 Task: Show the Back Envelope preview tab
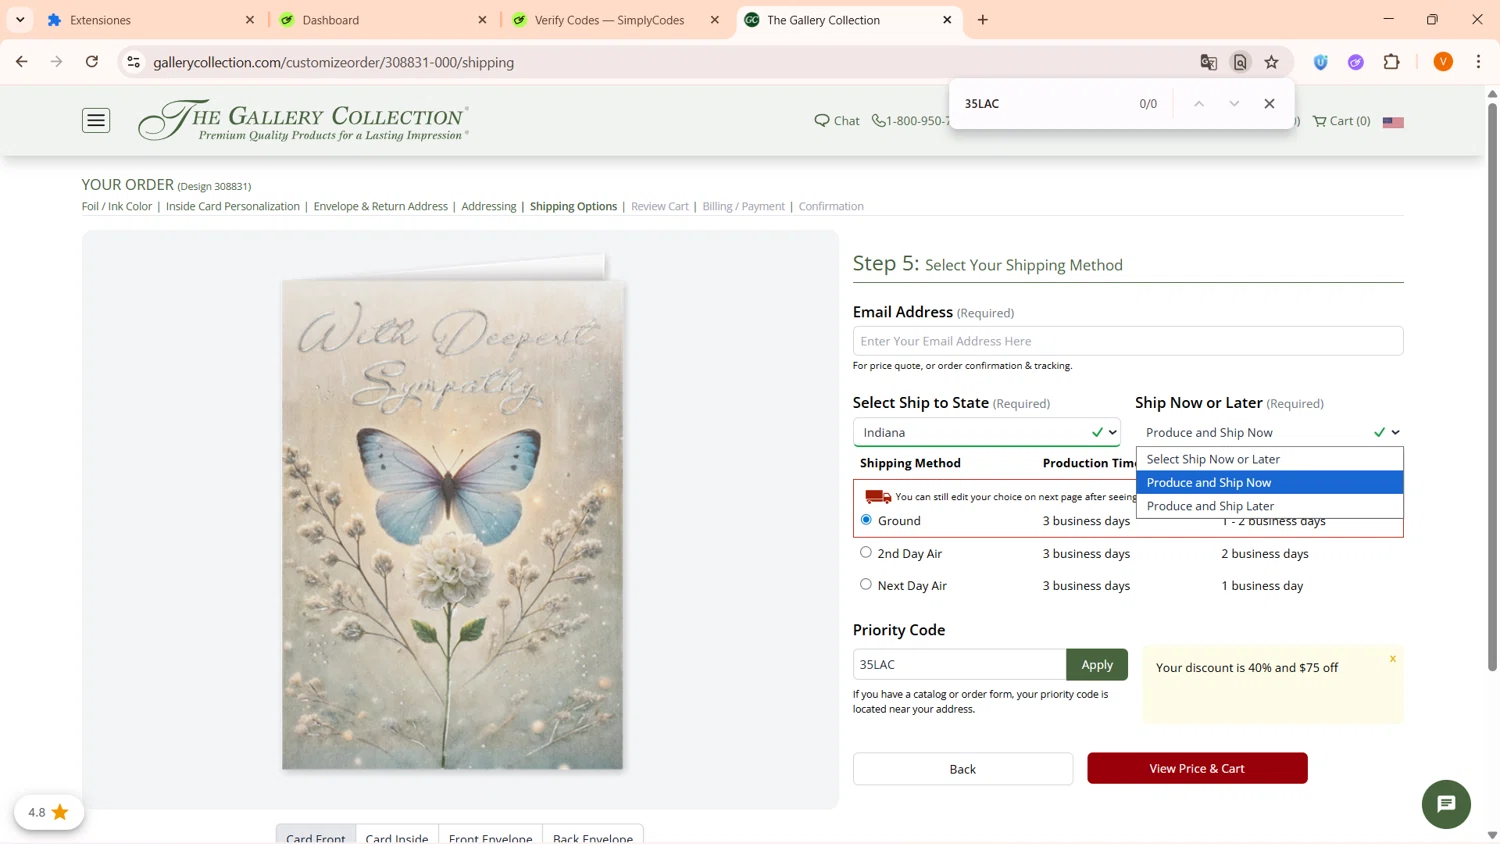pyautogui.click(x=593, y=836)
